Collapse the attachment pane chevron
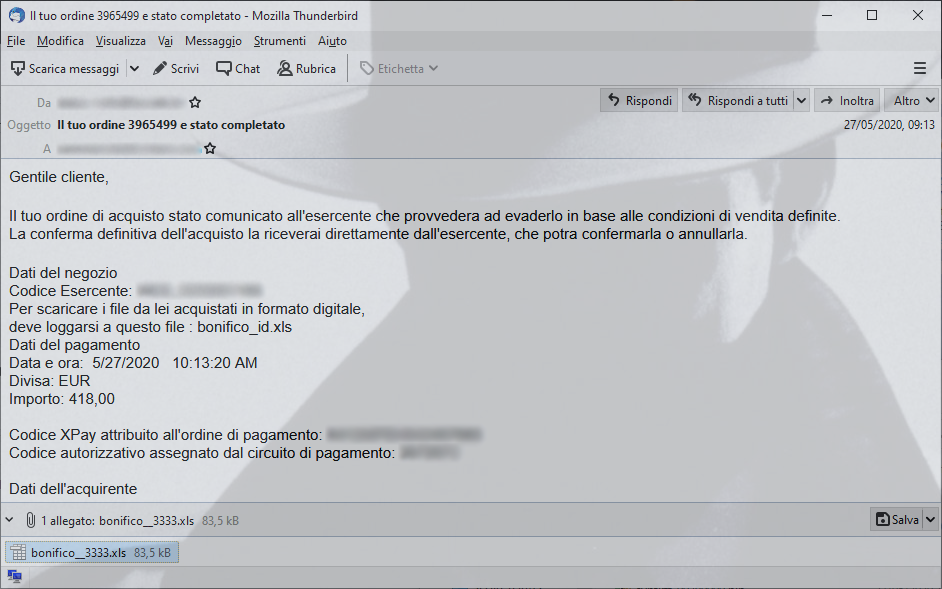Image resolution: width=942 pixels, height=589 pixels. click(x=10, y=520)
